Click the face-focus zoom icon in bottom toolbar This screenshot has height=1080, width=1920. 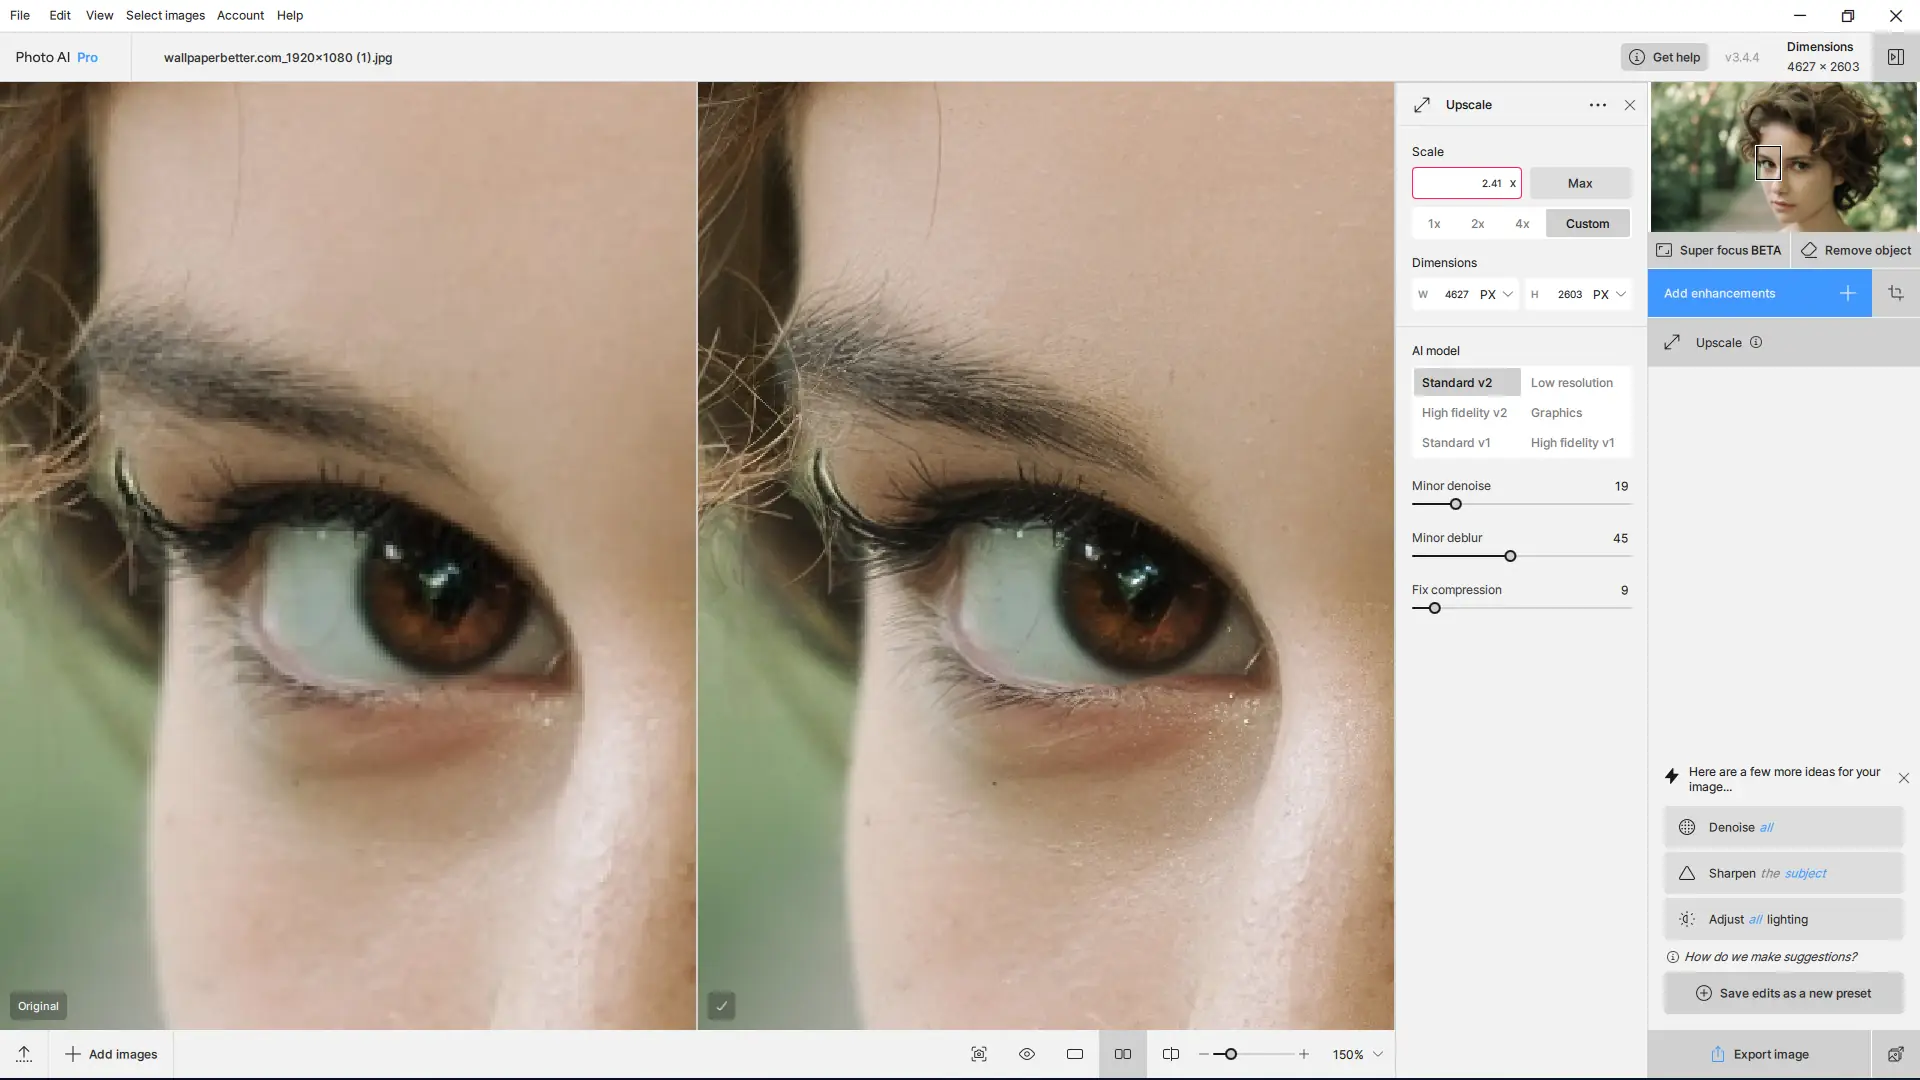pos(979,1054)
